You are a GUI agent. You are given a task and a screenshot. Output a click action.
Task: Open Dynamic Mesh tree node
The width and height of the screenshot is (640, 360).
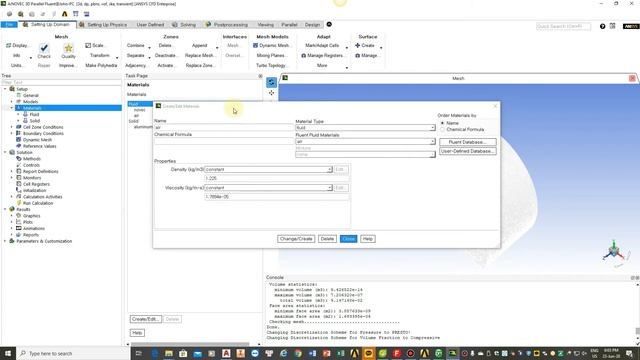point(37,140)
